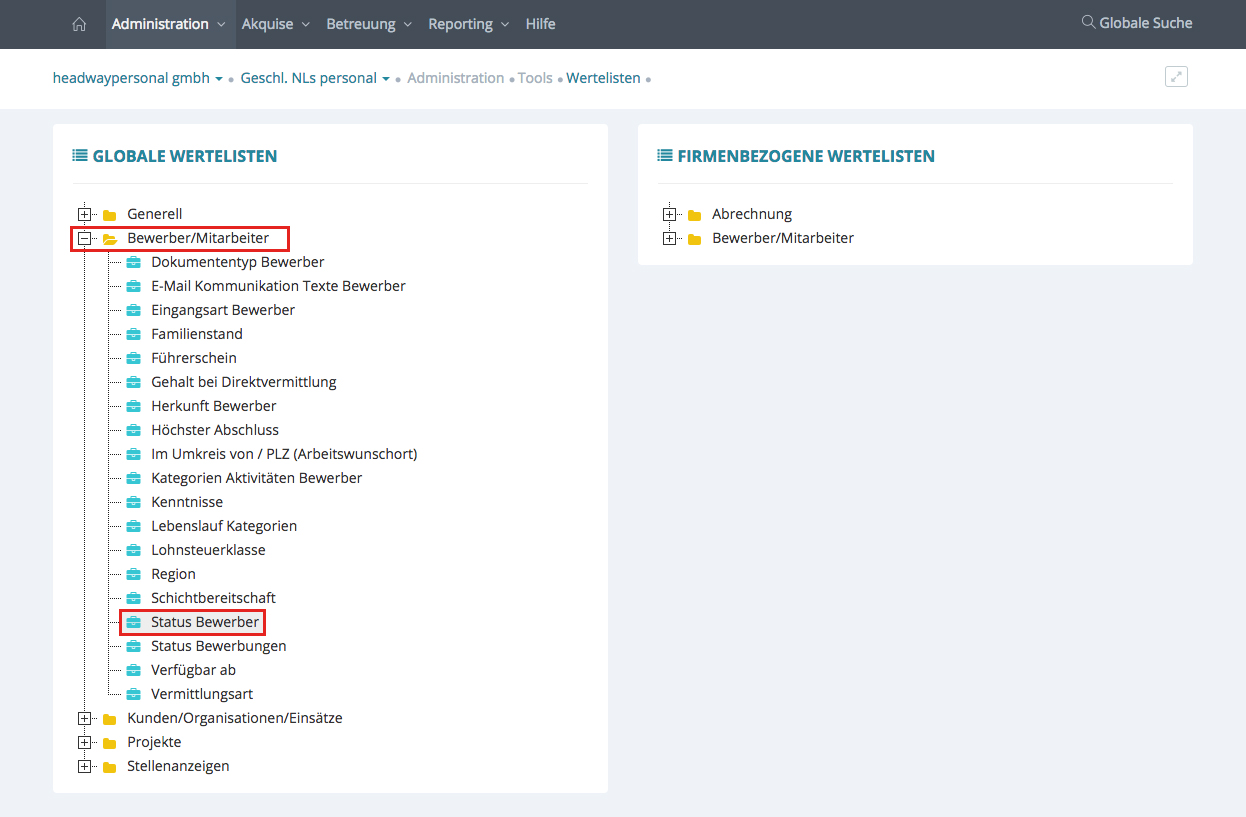1246x817 pixels.
Task: Expand the firmenbezogene Bewerber/Mitarbeiter node
Action: coord(670,238)
